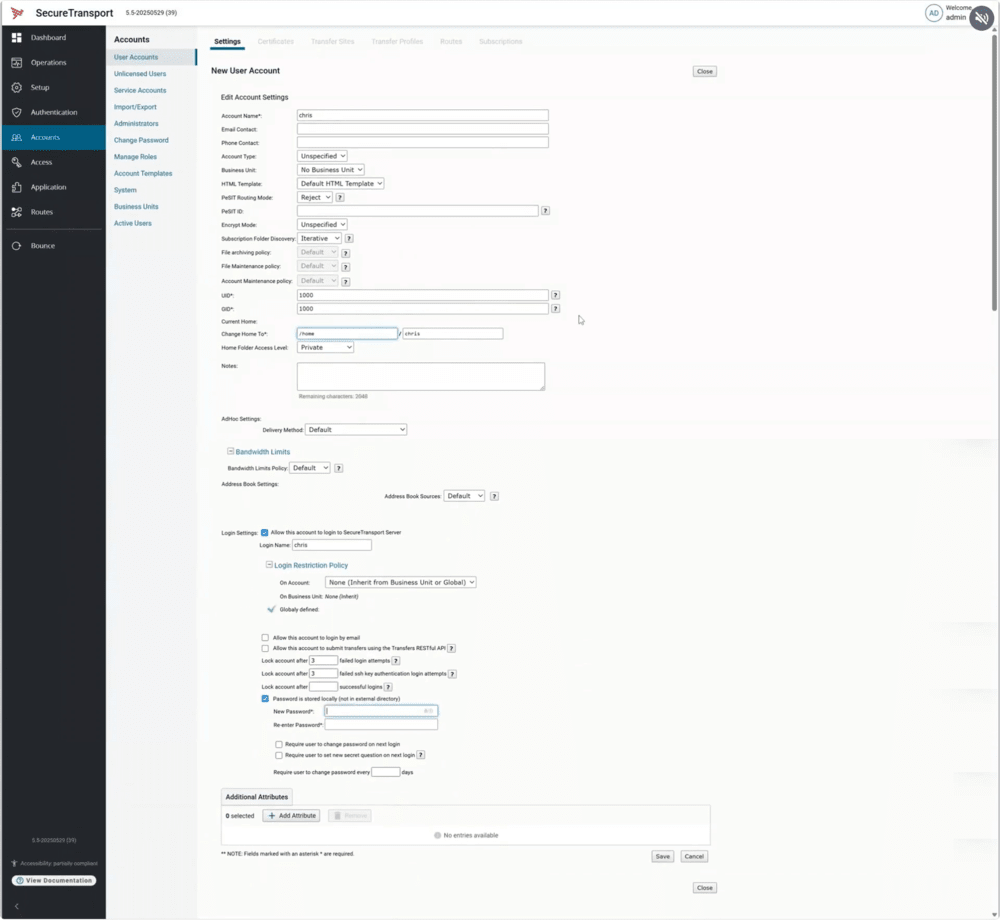Focus the Email Contact input field
1000x920 pixels.
pyautogui.click(x=422, y=129)
